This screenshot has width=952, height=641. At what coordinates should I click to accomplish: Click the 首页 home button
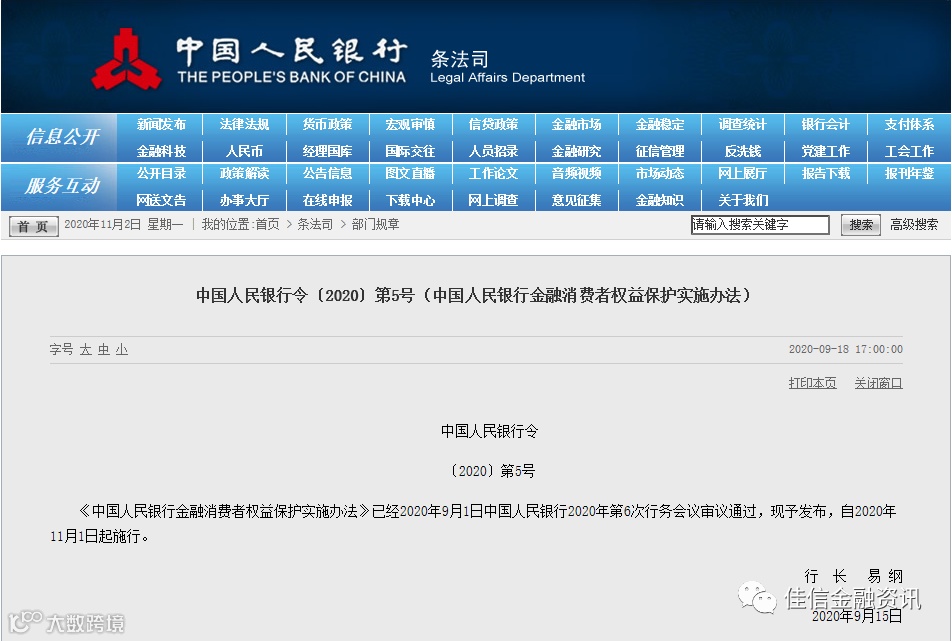pyautogui.click(x=33, y=226)
